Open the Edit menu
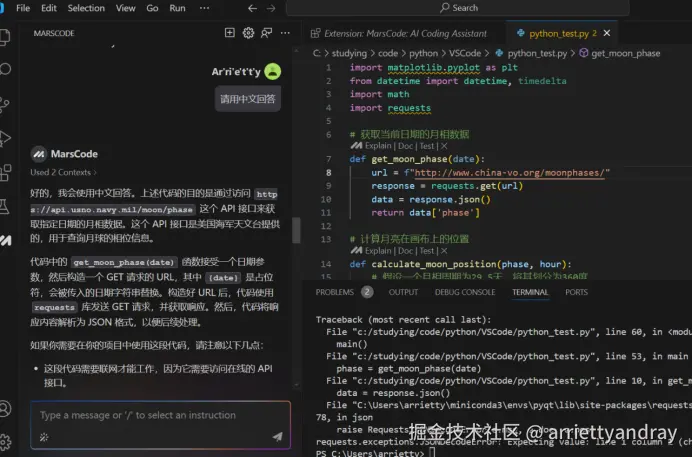 [x=49, y=8]
